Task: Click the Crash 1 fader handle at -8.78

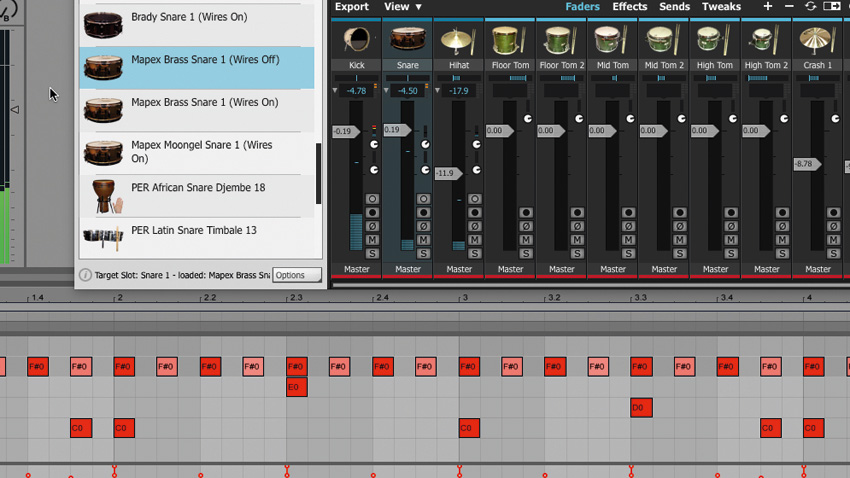Action: pos(807,164)
